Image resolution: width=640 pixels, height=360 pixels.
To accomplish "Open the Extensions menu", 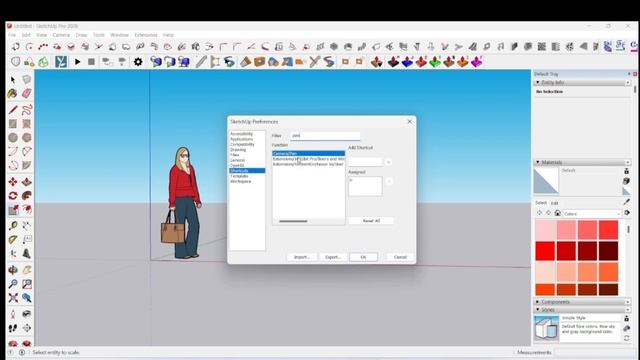I will point(146,35).
